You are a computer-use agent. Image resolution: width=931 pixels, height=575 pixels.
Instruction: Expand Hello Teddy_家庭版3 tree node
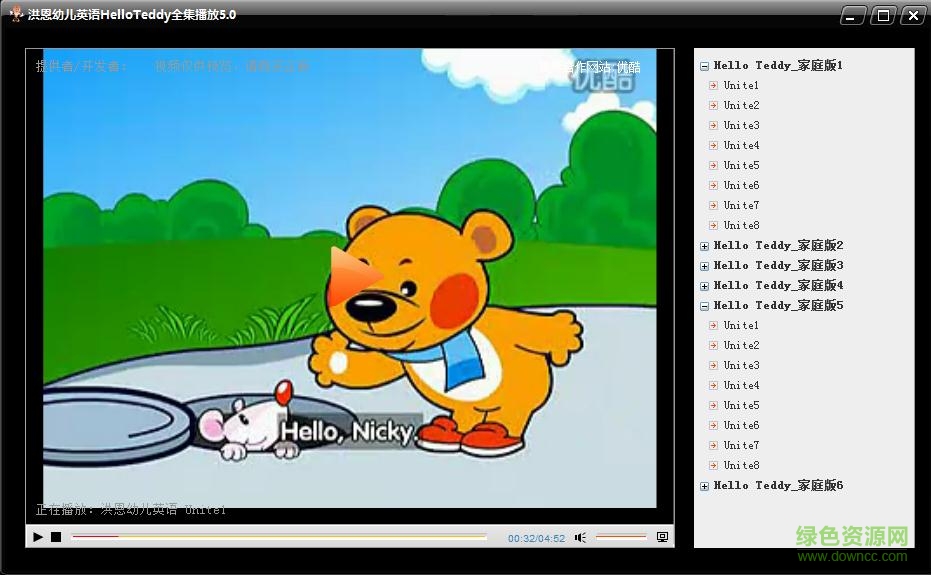[704, 266]
